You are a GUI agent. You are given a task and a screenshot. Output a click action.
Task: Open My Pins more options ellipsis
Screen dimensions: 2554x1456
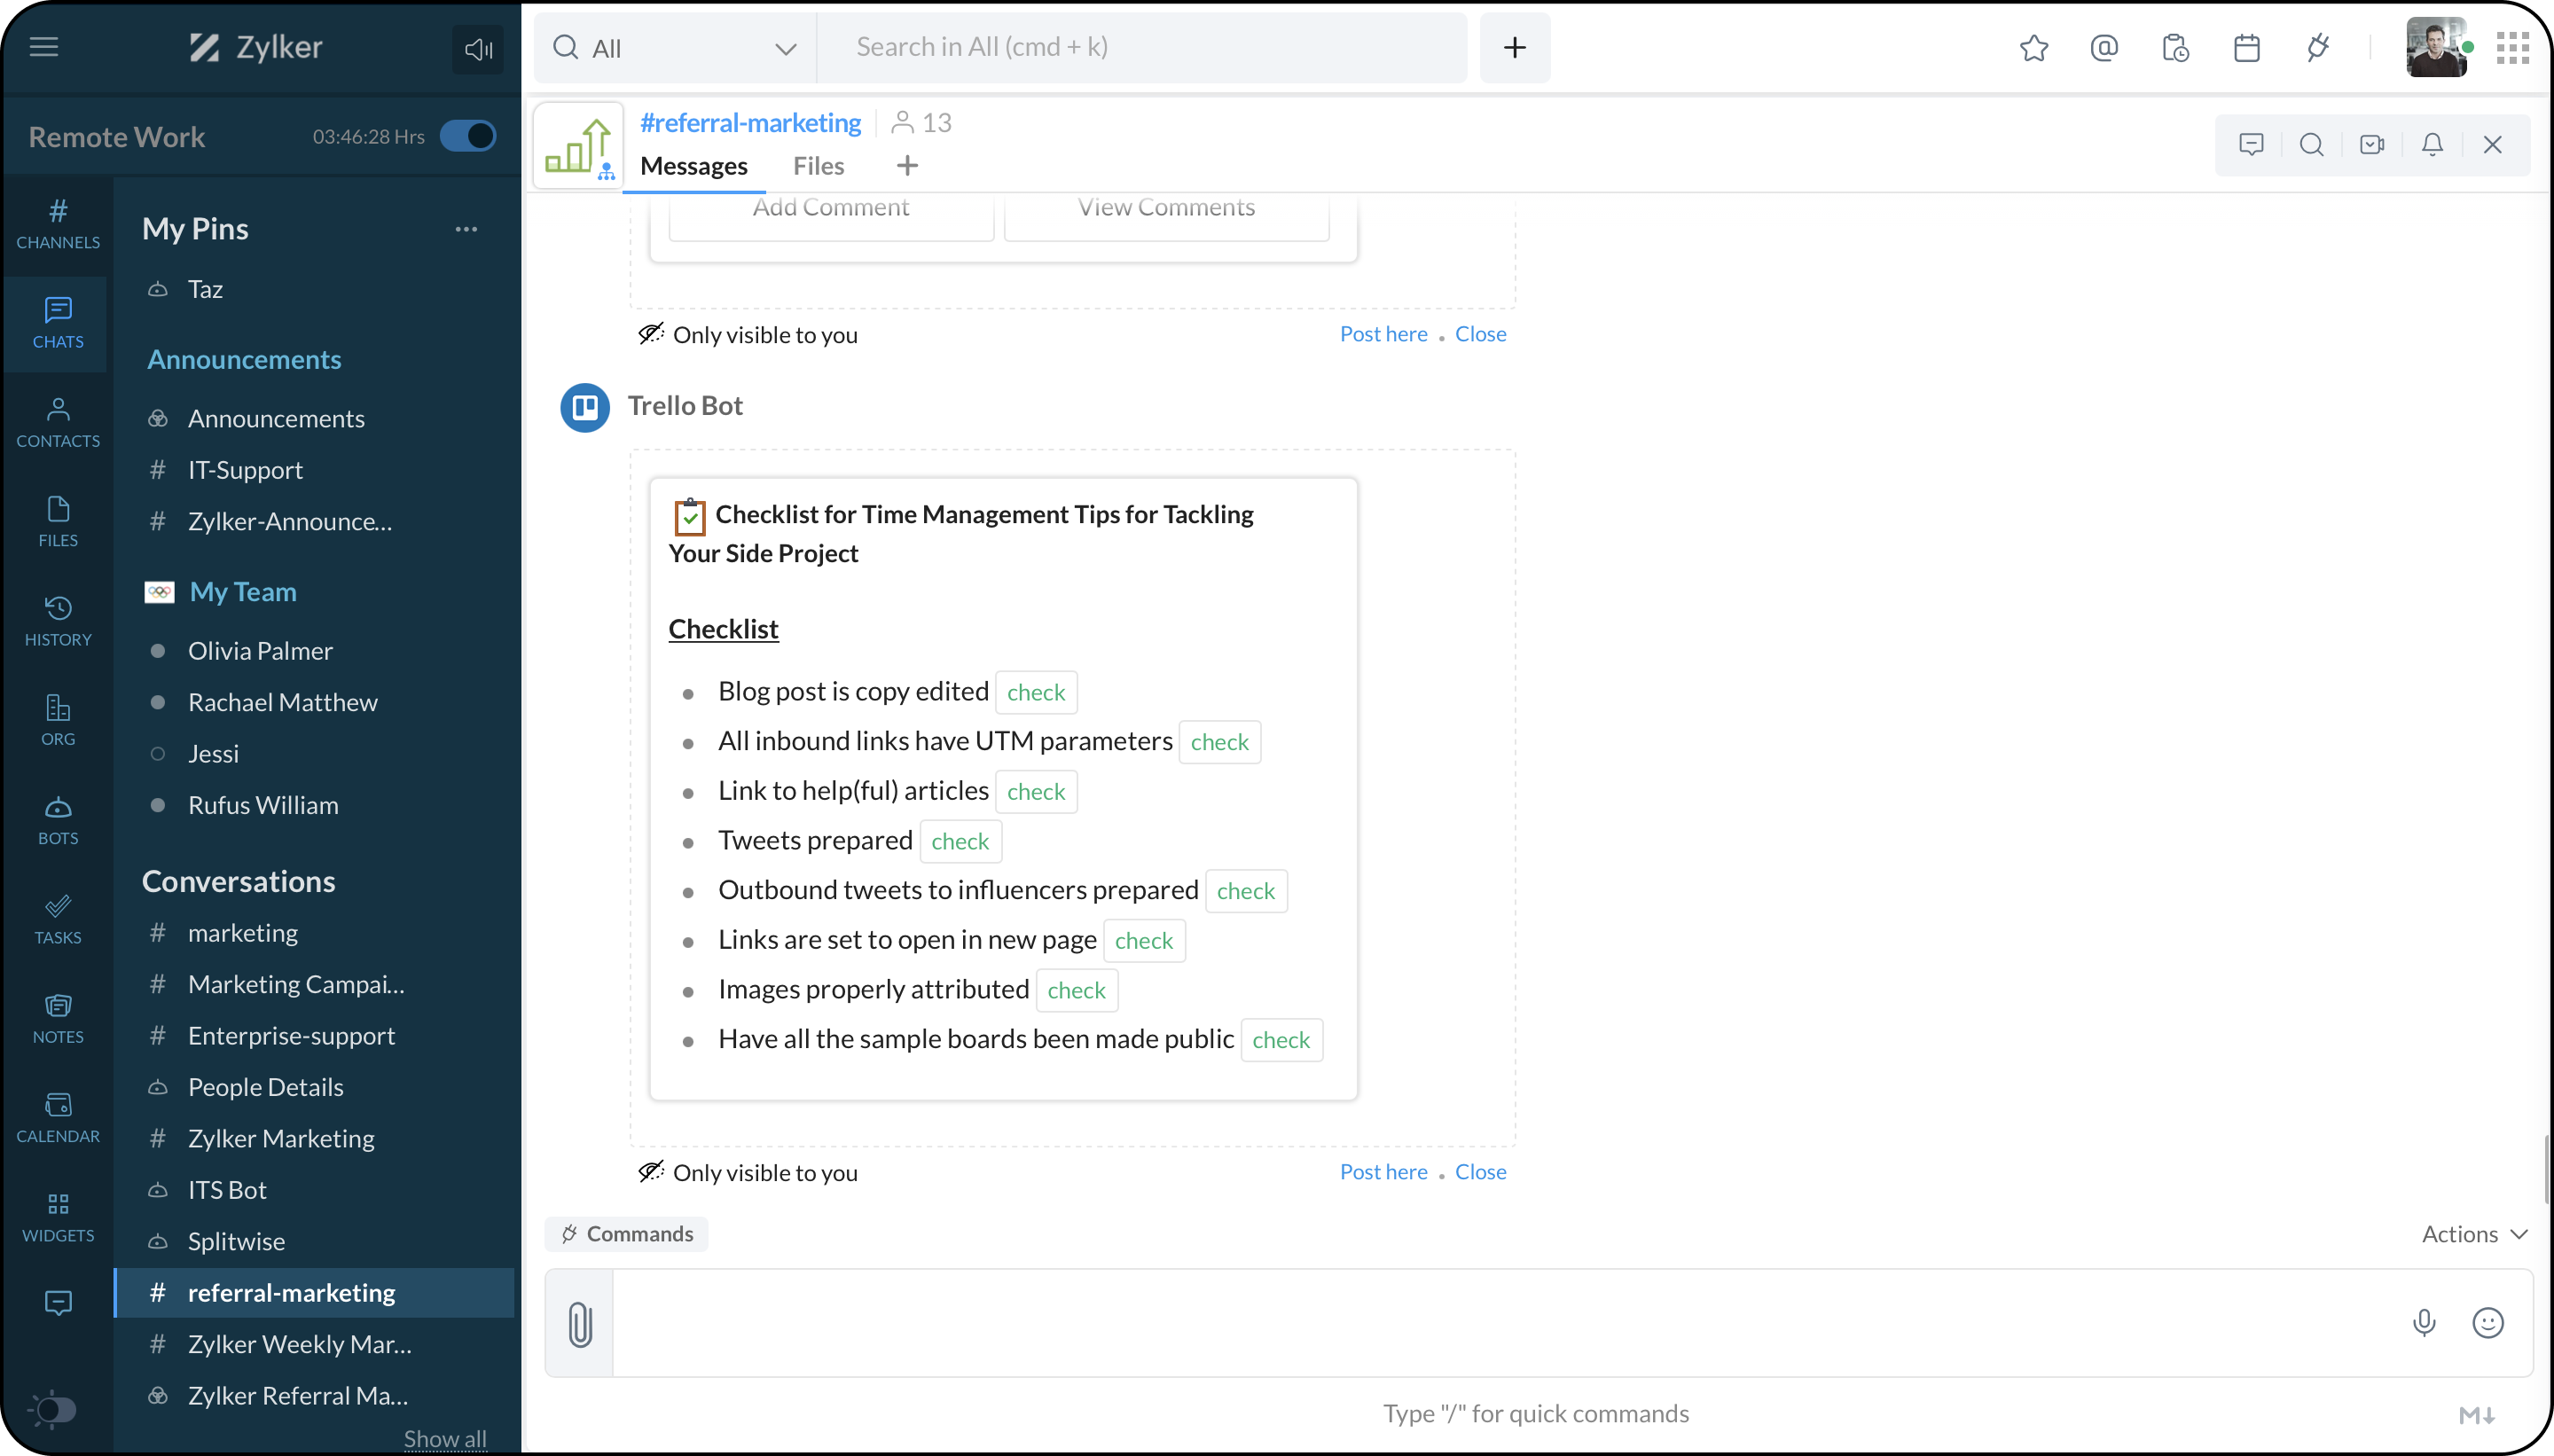point(466,229)
